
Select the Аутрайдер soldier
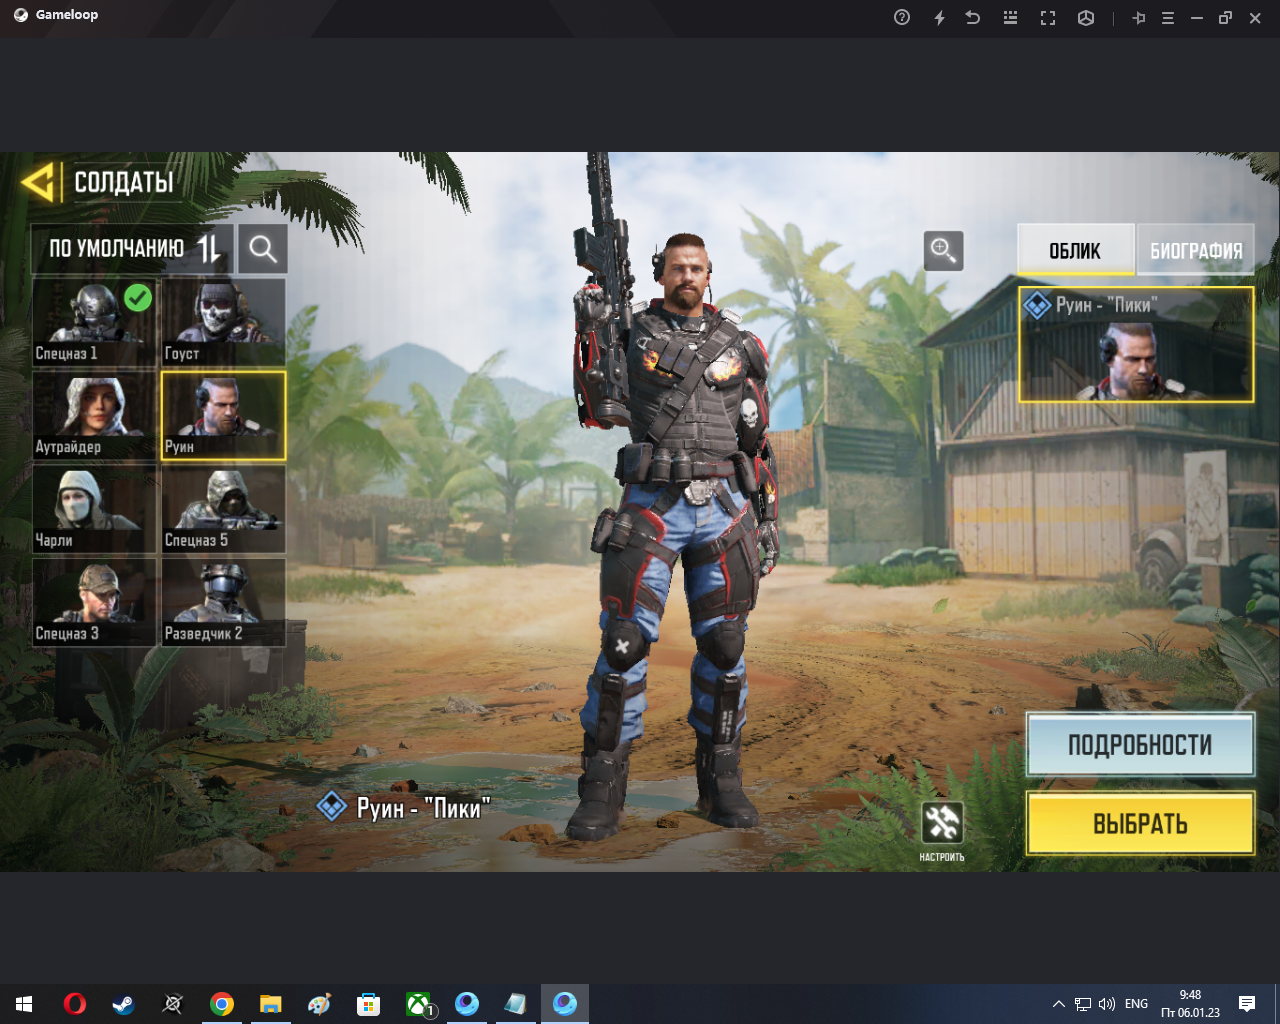pos(95,415)
